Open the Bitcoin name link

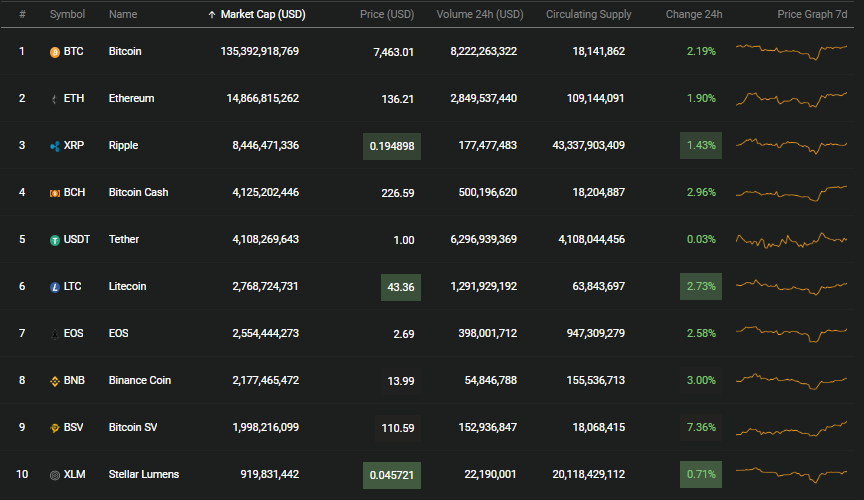pos(125,51)
